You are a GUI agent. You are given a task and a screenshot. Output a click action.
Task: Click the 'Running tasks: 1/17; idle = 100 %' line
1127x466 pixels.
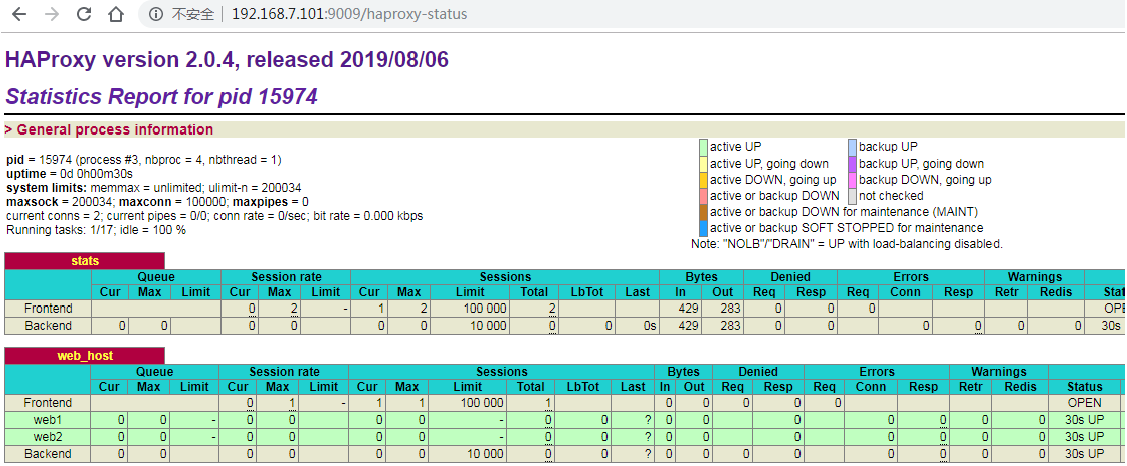[x=96, y=230]
